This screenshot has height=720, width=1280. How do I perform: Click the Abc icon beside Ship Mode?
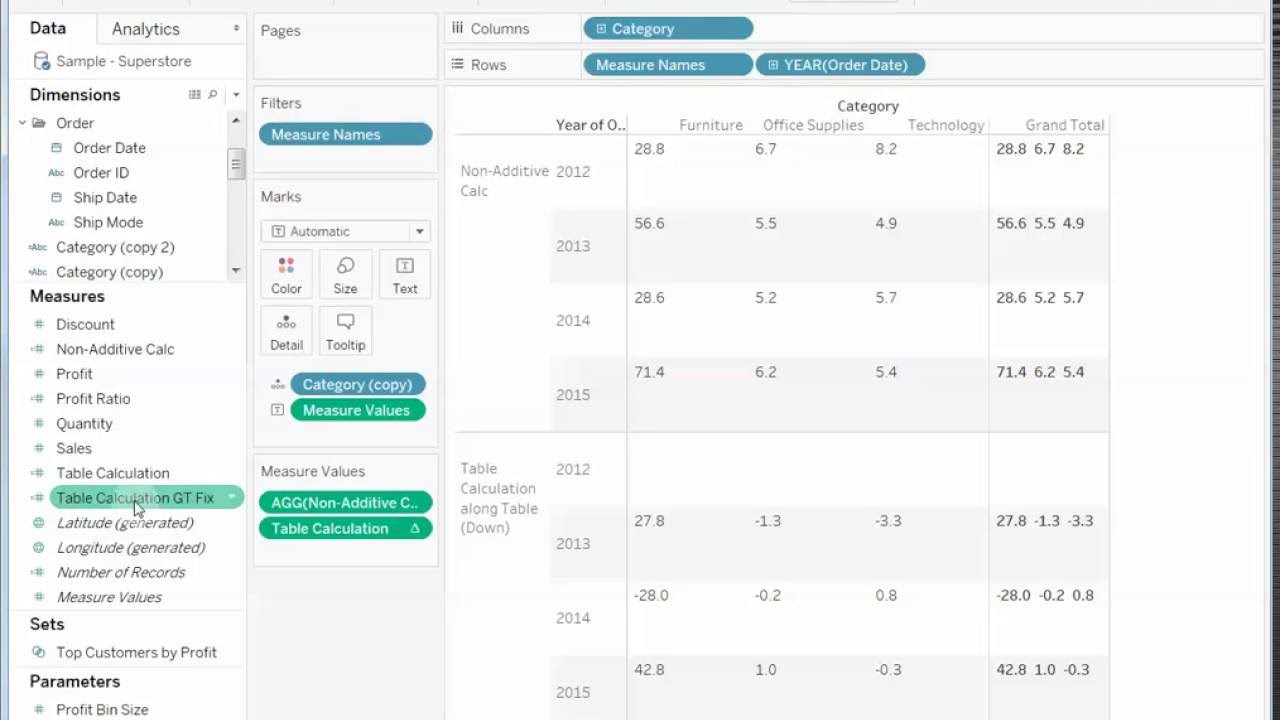point(56,223)
